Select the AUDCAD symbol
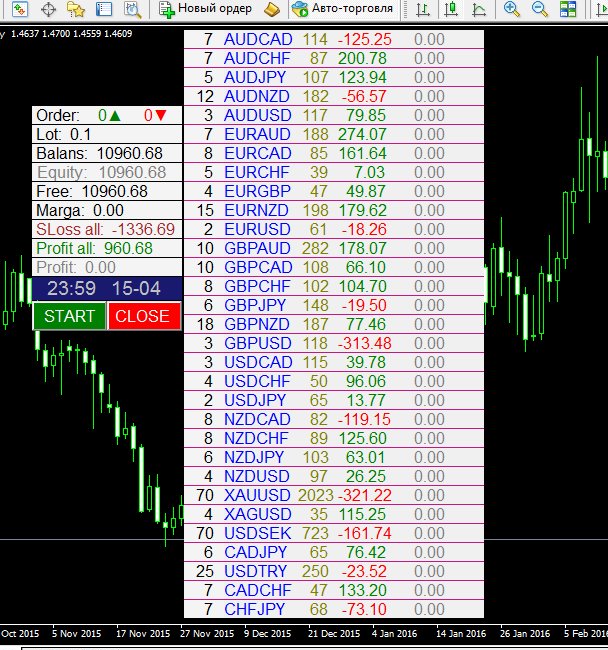 [x=258, y=39]
